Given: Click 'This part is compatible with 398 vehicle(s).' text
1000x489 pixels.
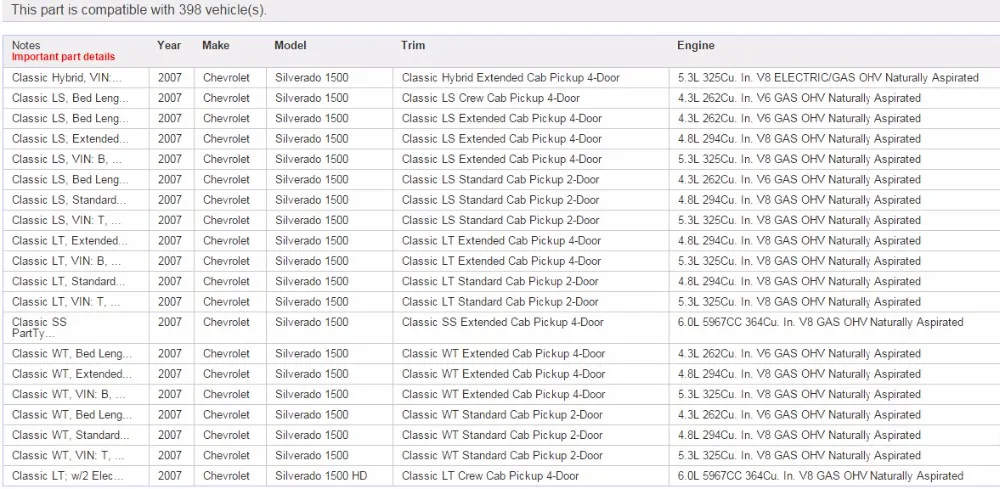Looking at the screenshot, I should pyautogui.click(x=139, y=10).
